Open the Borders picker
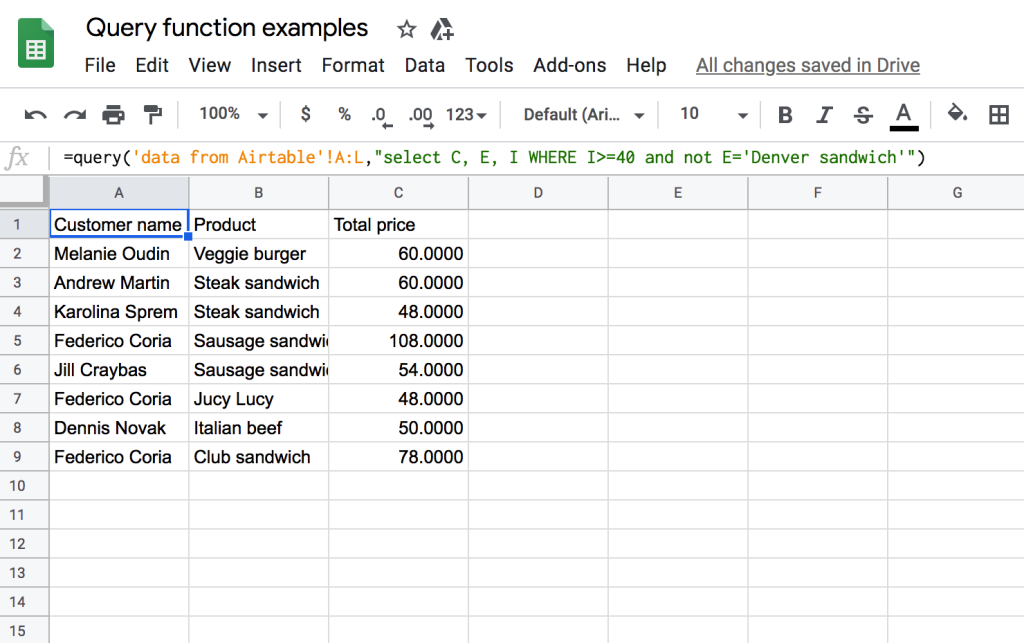Image resolution: width=1024 pixels, height=643 pixels. (x=999, y=114)
